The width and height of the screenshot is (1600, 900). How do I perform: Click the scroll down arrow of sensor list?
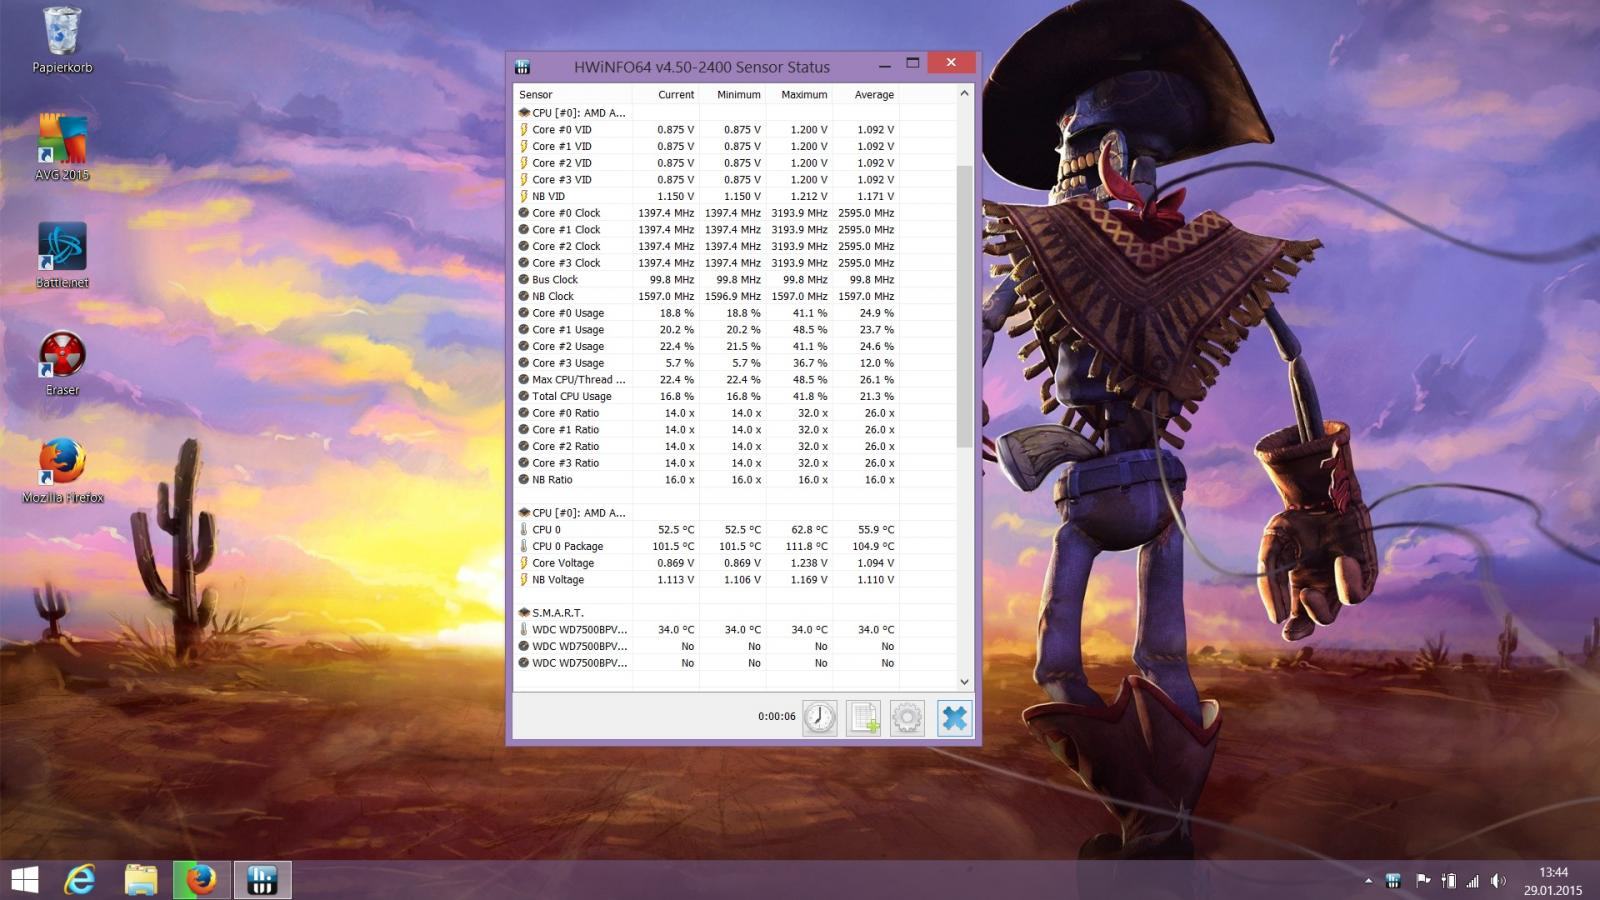coord(964,682)
